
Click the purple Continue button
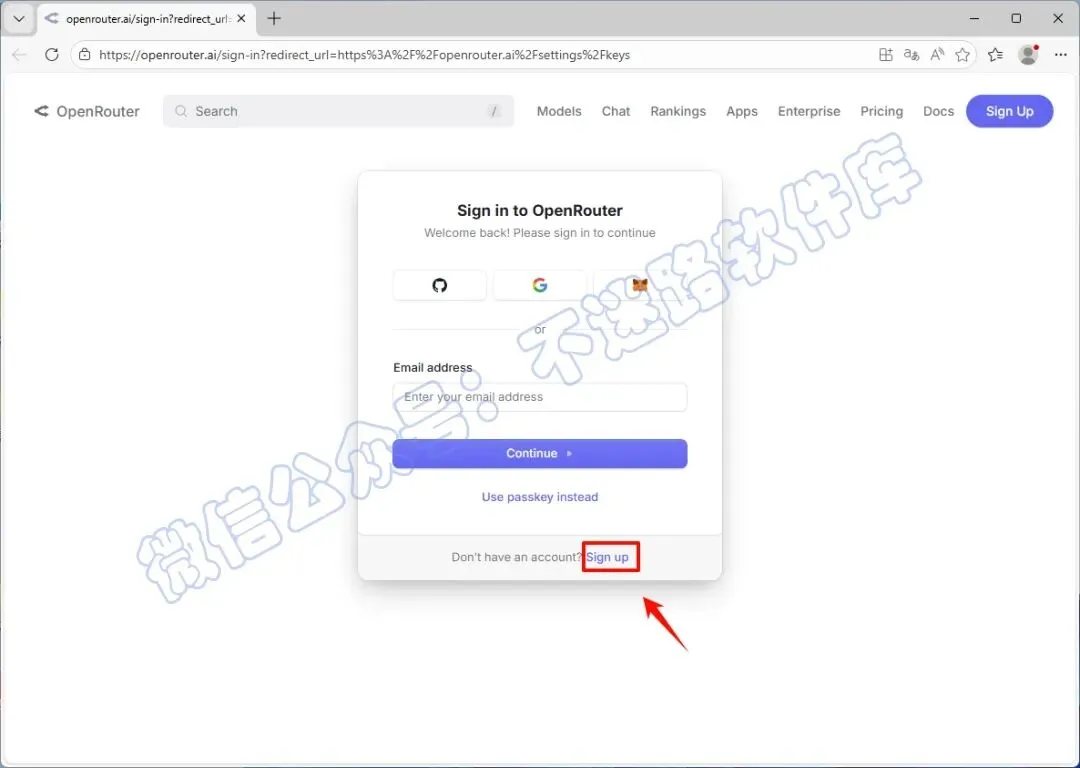coord(540,453)
